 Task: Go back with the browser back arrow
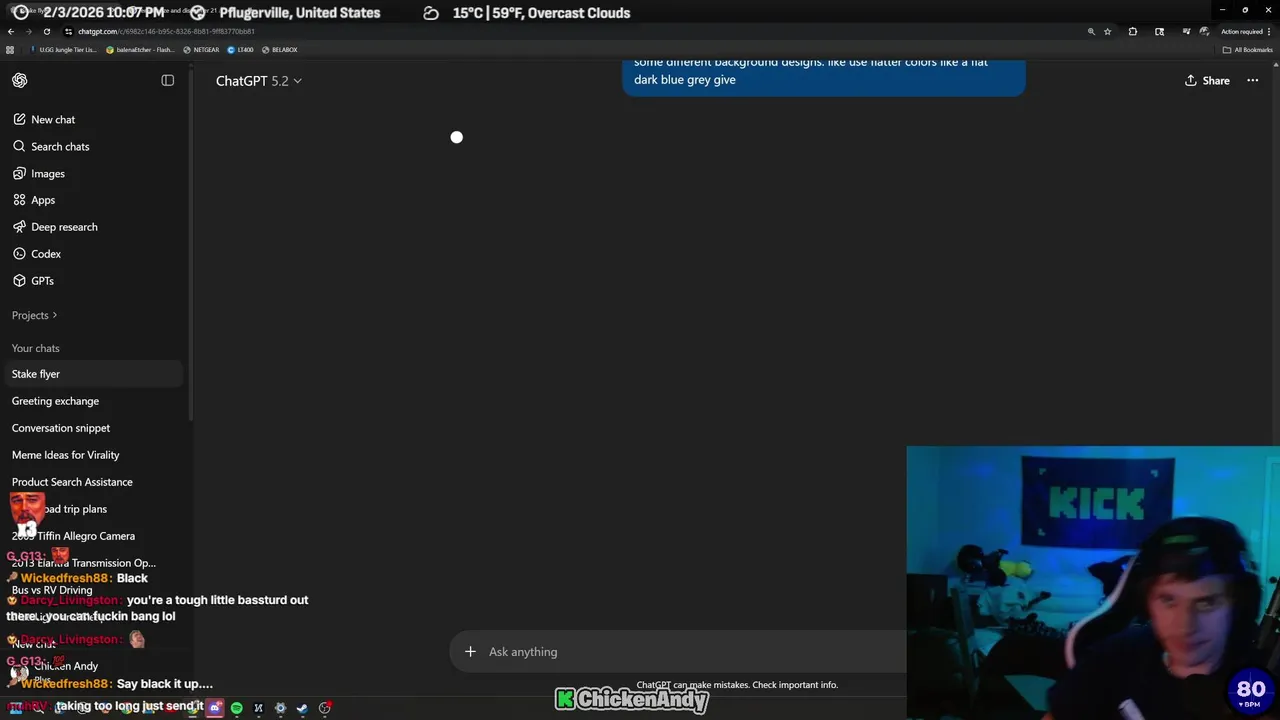[11, 31]
